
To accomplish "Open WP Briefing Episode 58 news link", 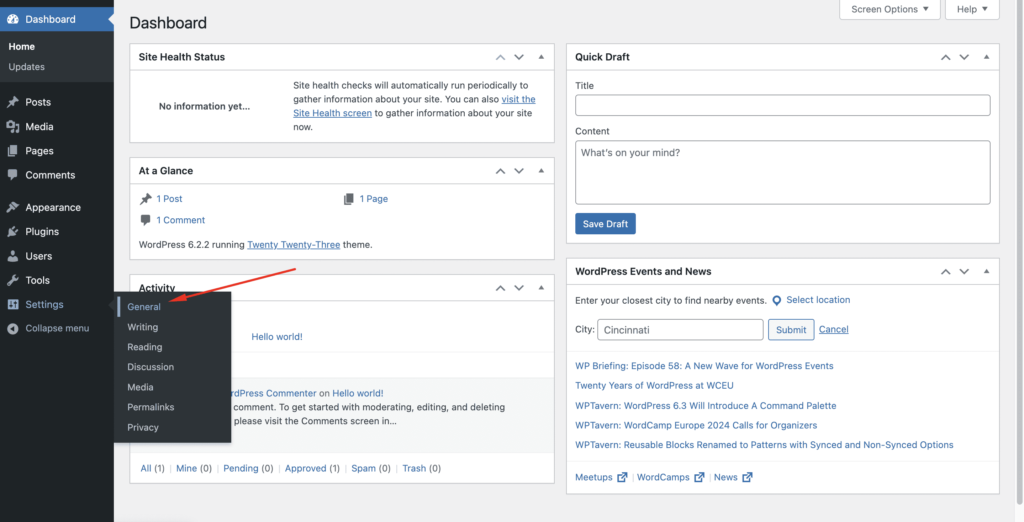I will pos(704,366).
